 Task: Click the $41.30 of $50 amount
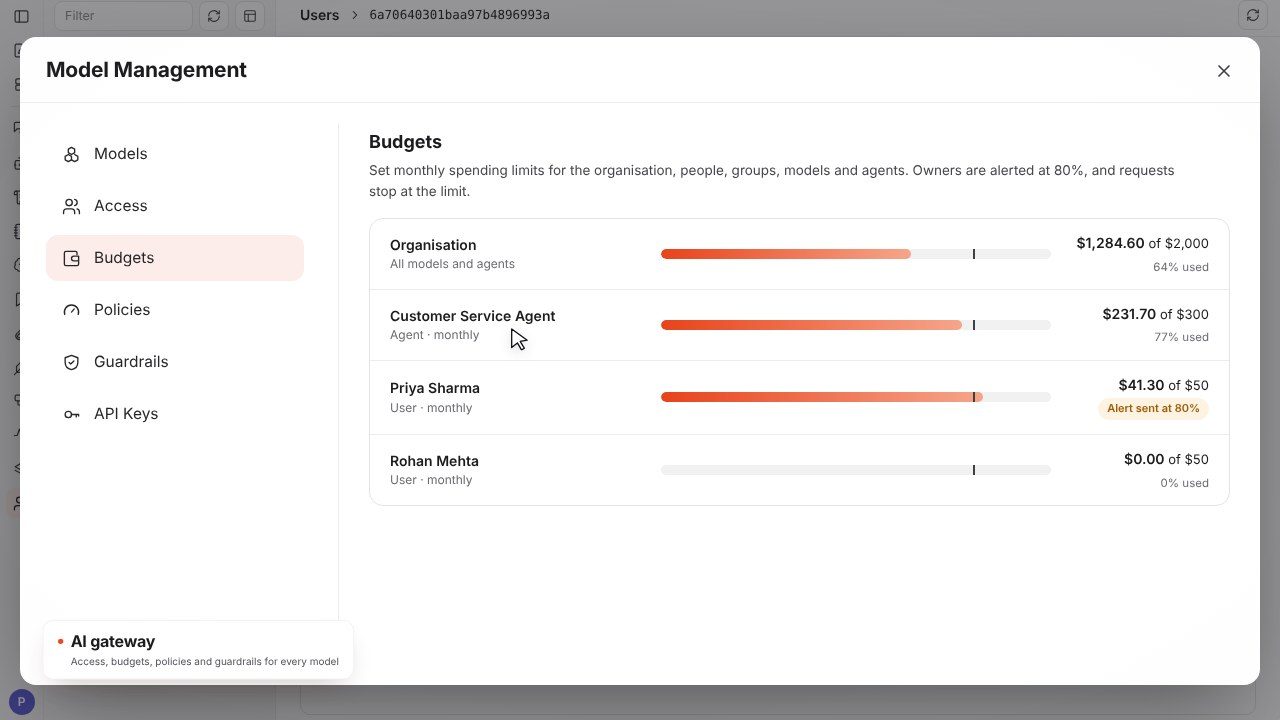(x=1163, y=385)
